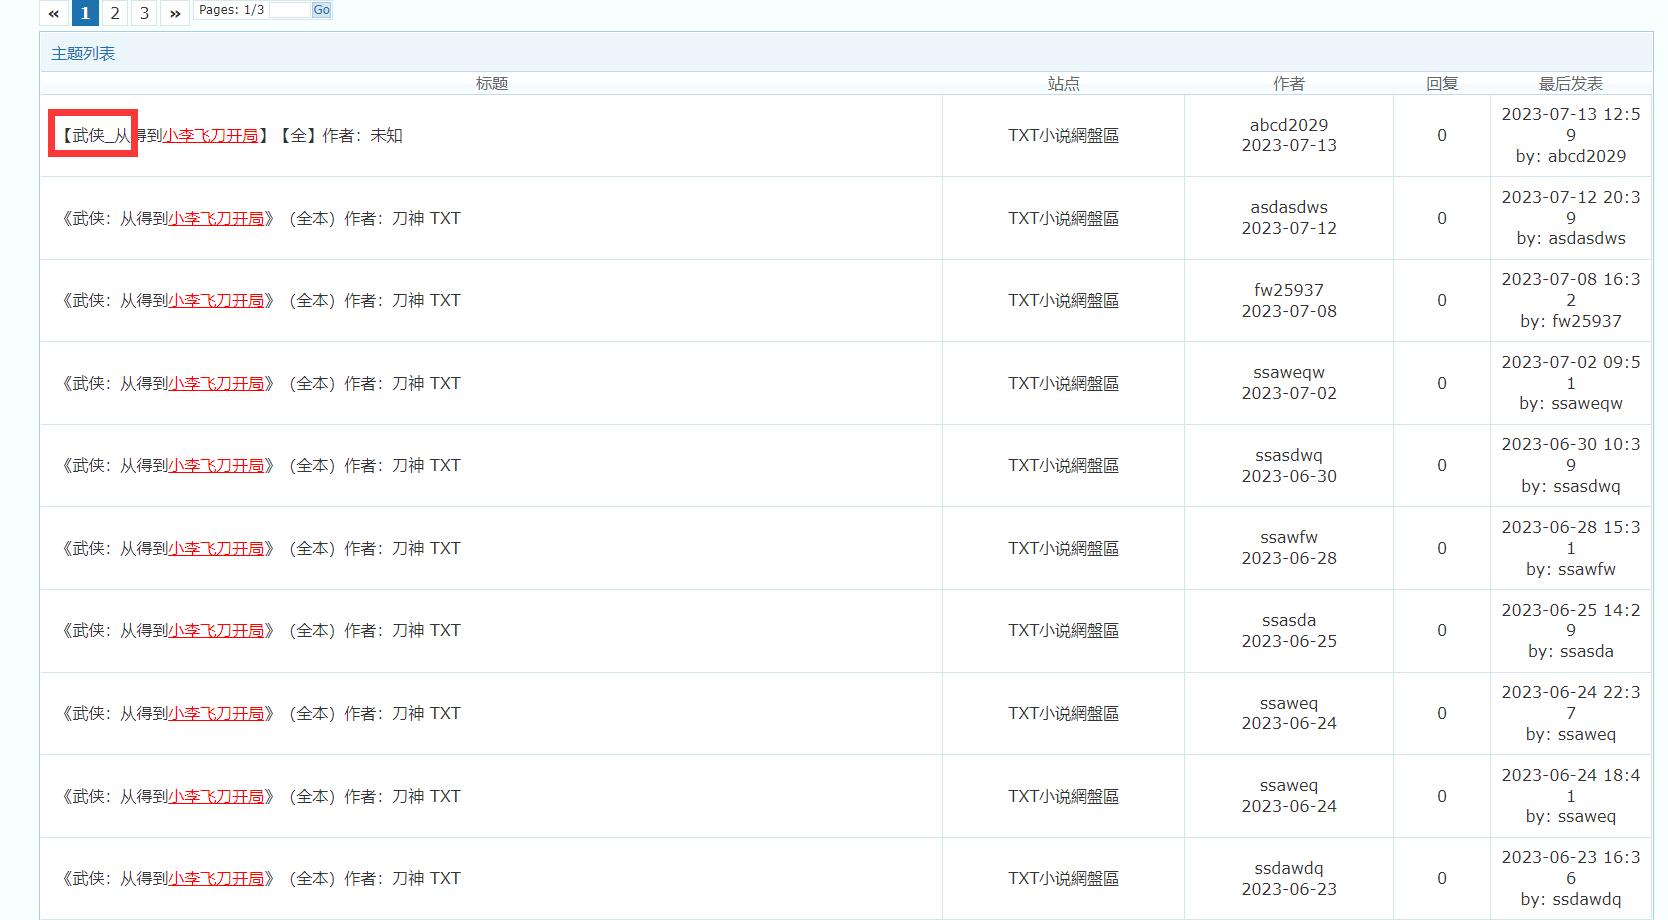1668x920 pixels.
Task: Click the 主题列表 heading link
Action: [x=83, y=53]
